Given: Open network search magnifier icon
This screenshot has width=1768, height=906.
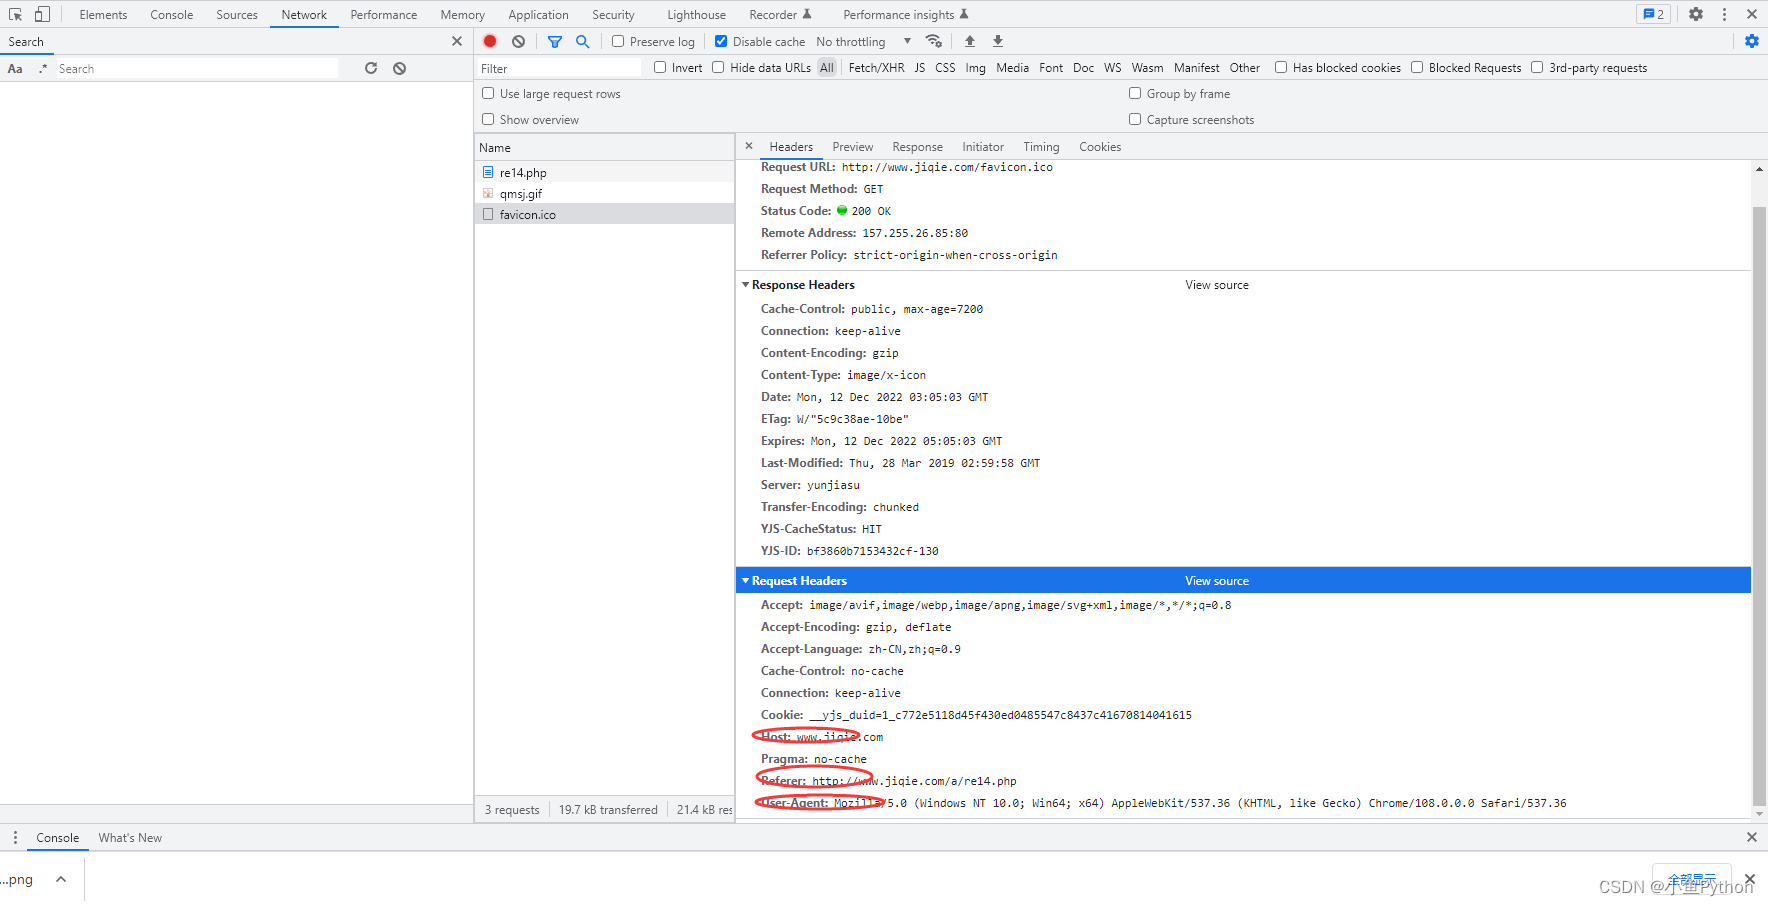Looking at the screenshot, I should pyautogui.click(x=583, y=41).
